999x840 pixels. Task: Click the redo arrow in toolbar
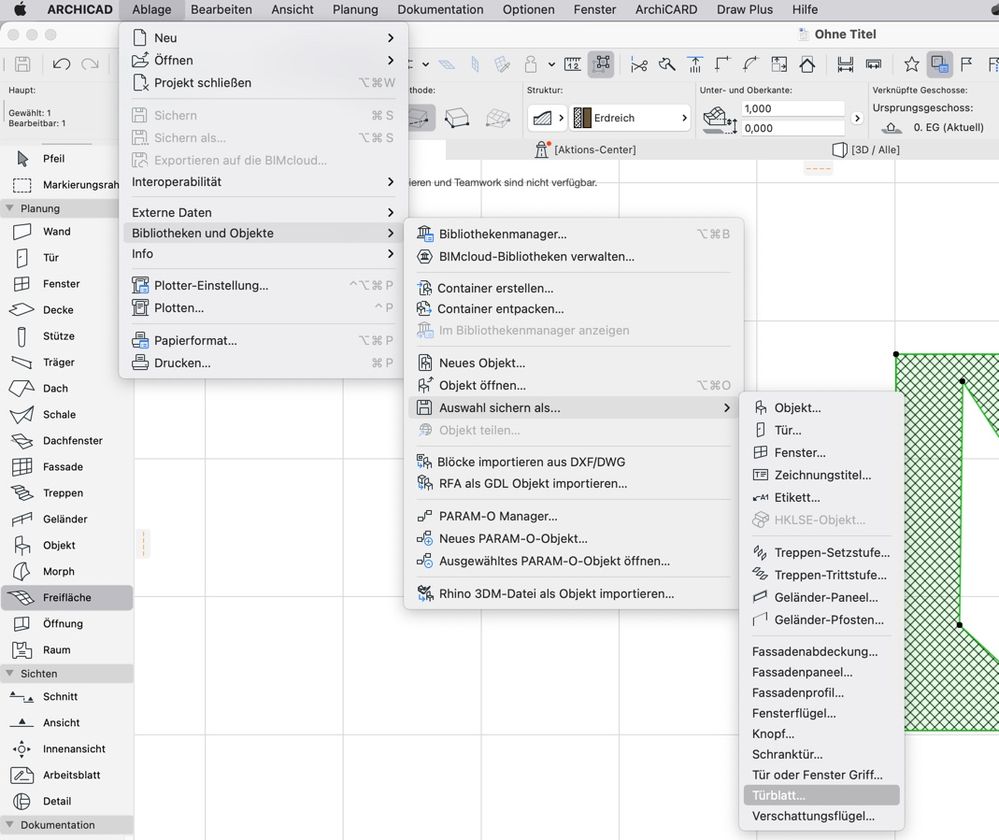pos(90,64)
